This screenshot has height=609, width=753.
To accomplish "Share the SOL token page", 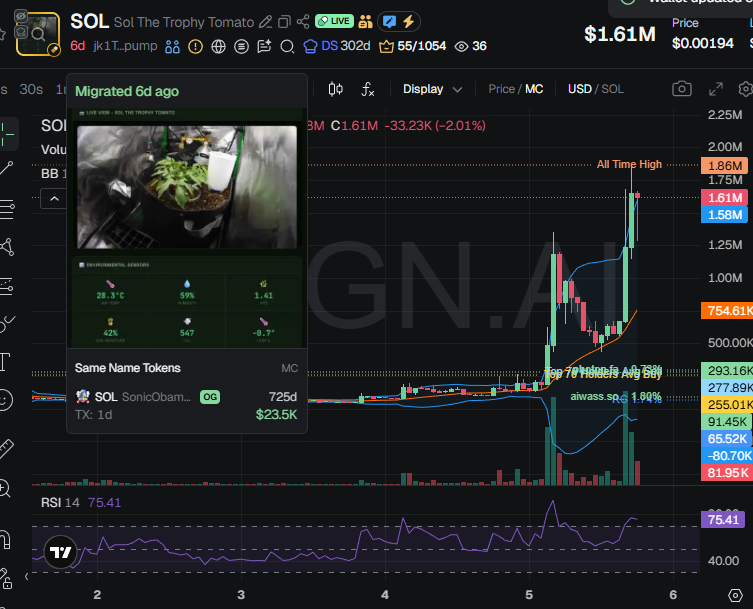I will click(303, 22).
